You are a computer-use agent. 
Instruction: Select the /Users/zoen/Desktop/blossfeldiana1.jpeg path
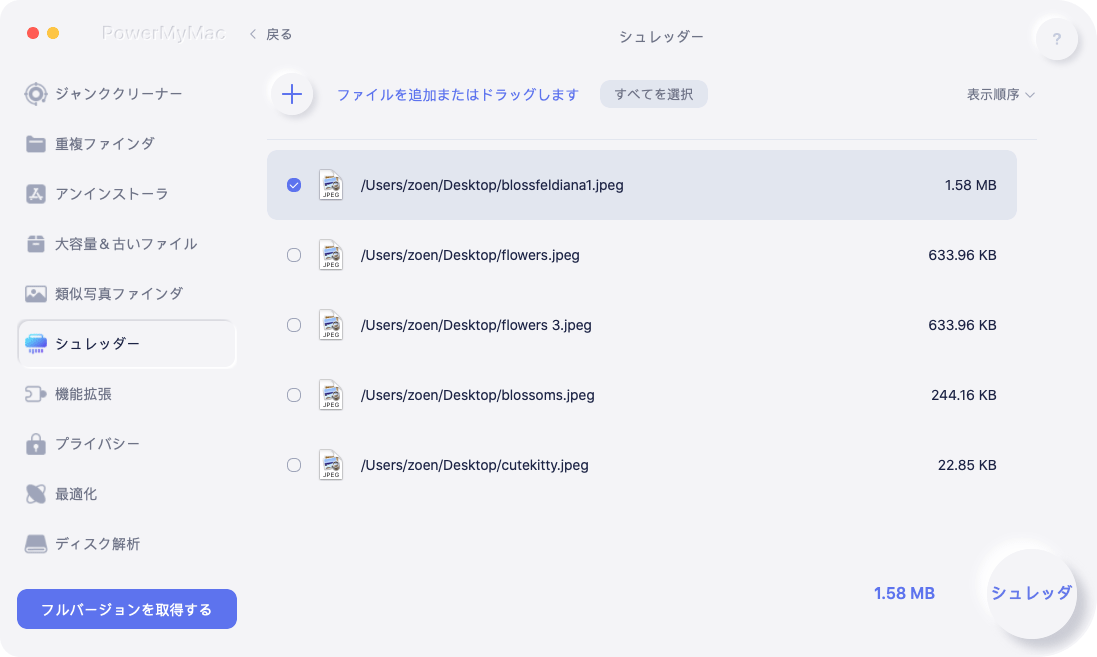point(492,185)
